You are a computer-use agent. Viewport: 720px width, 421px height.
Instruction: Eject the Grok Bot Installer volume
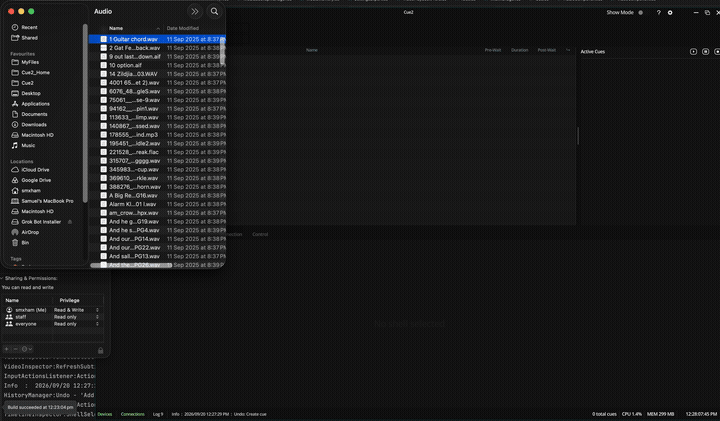click(x=70, y=222)
